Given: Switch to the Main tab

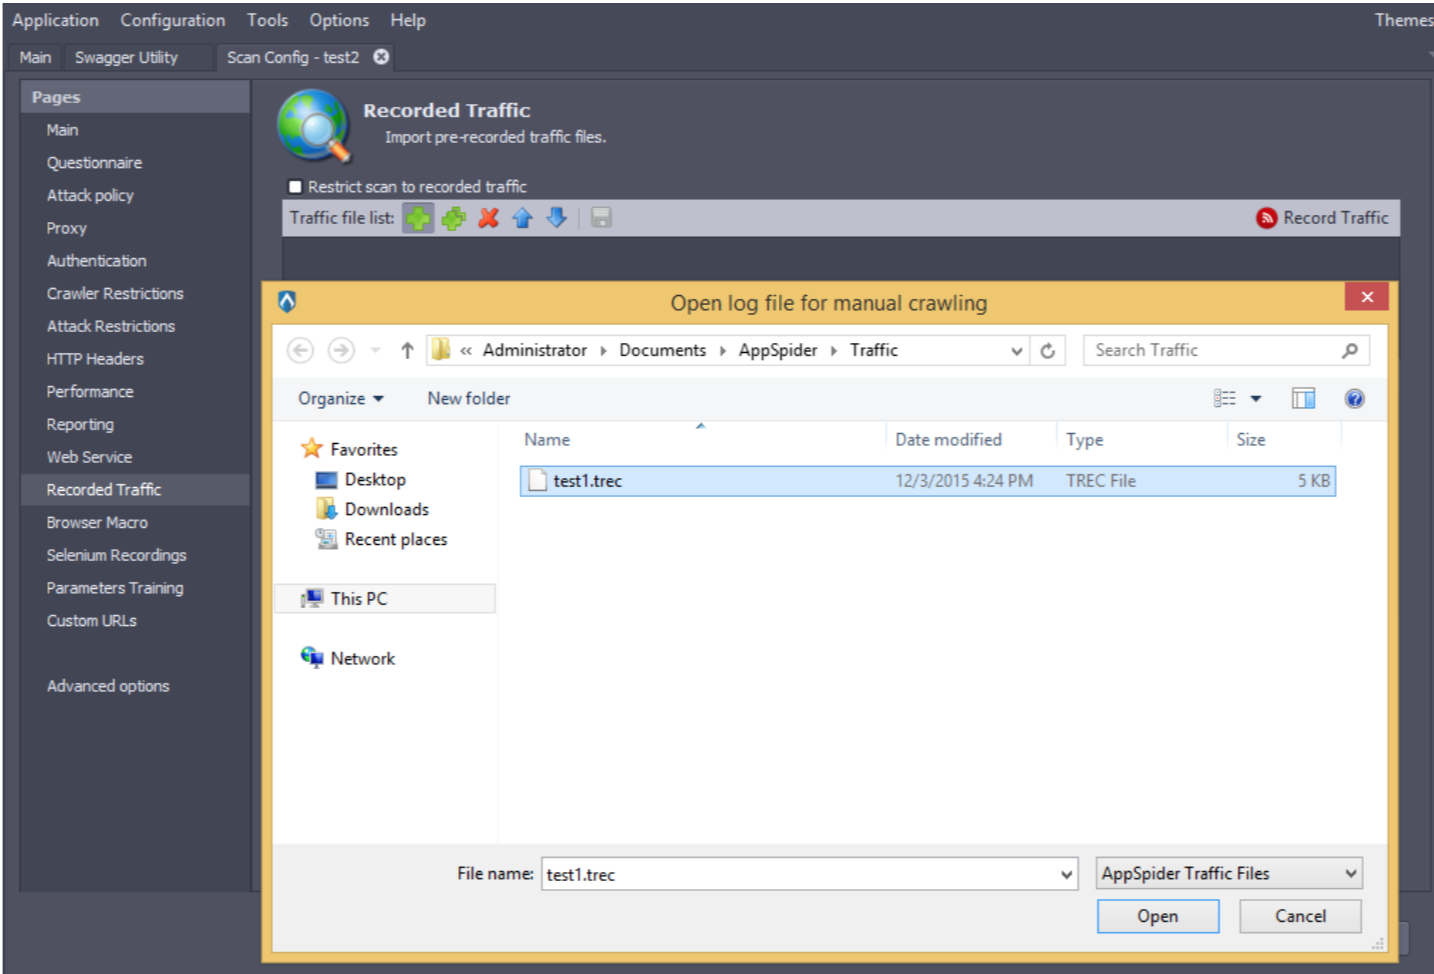Looking at the screenshot, I should tap(35, 58).
